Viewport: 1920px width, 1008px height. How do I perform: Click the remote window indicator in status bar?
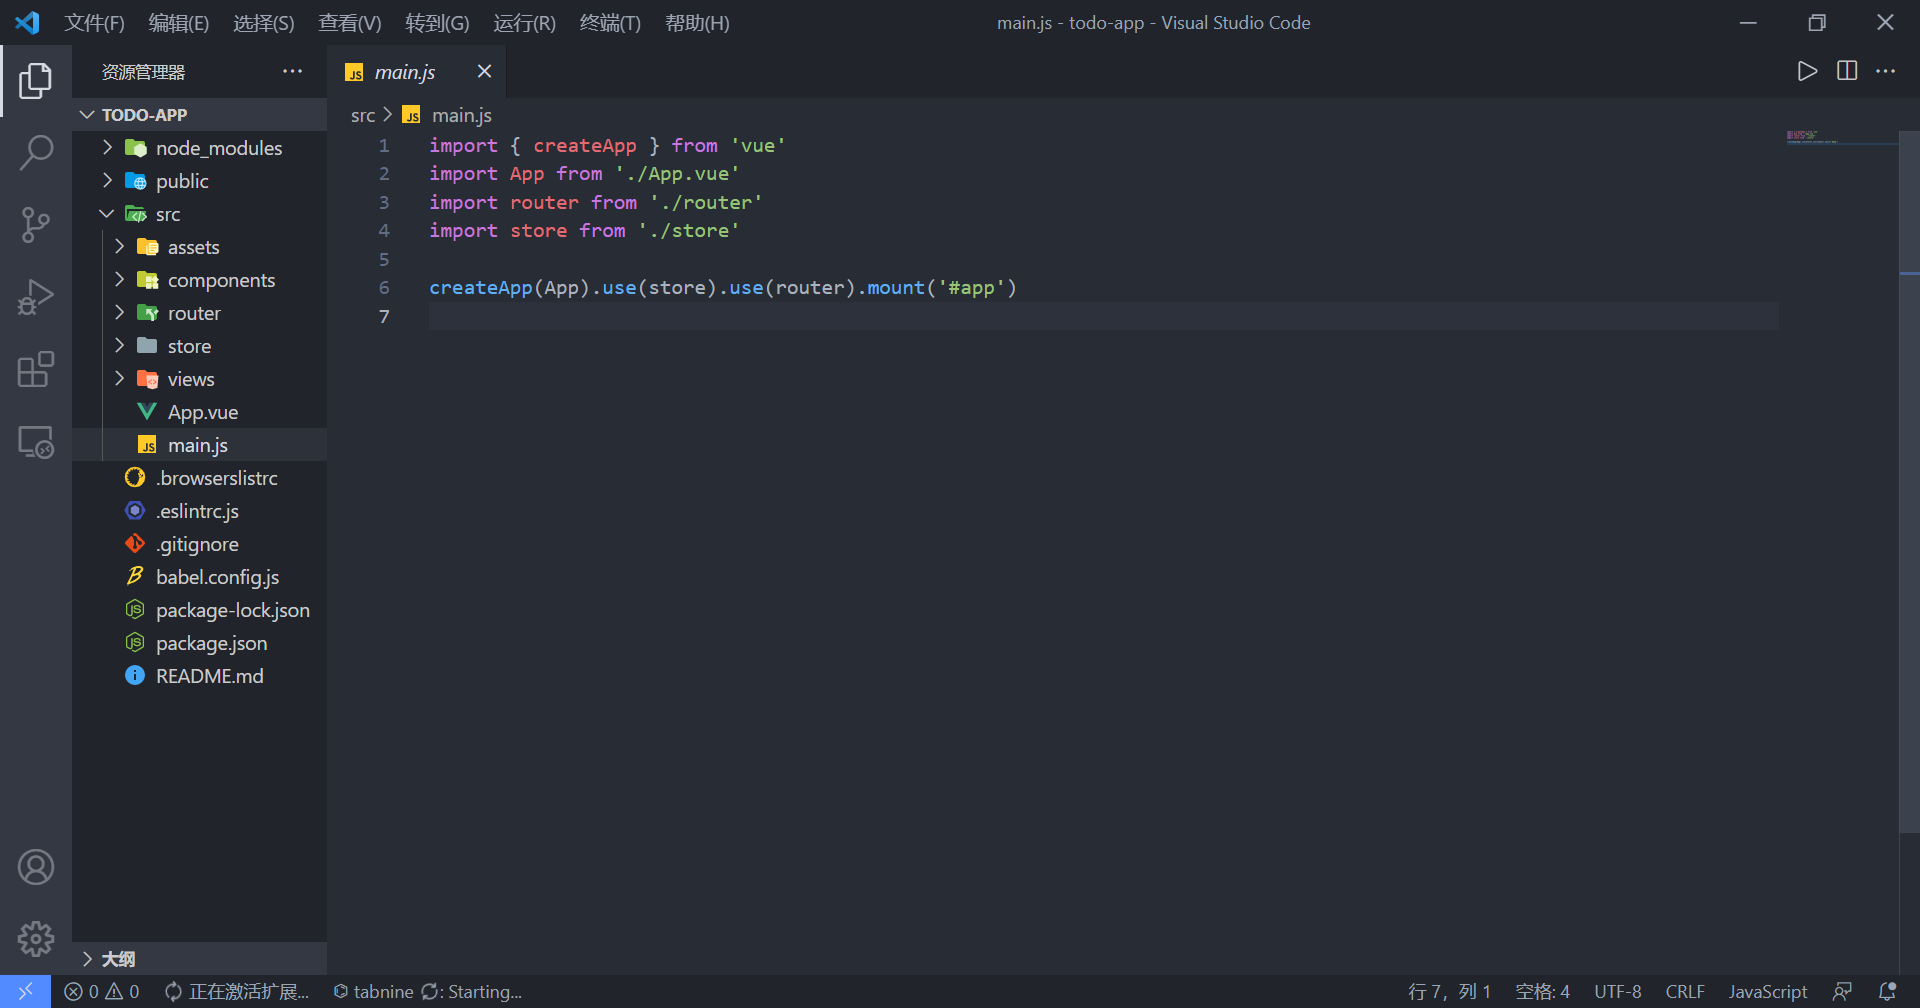(x=25, y=991)
